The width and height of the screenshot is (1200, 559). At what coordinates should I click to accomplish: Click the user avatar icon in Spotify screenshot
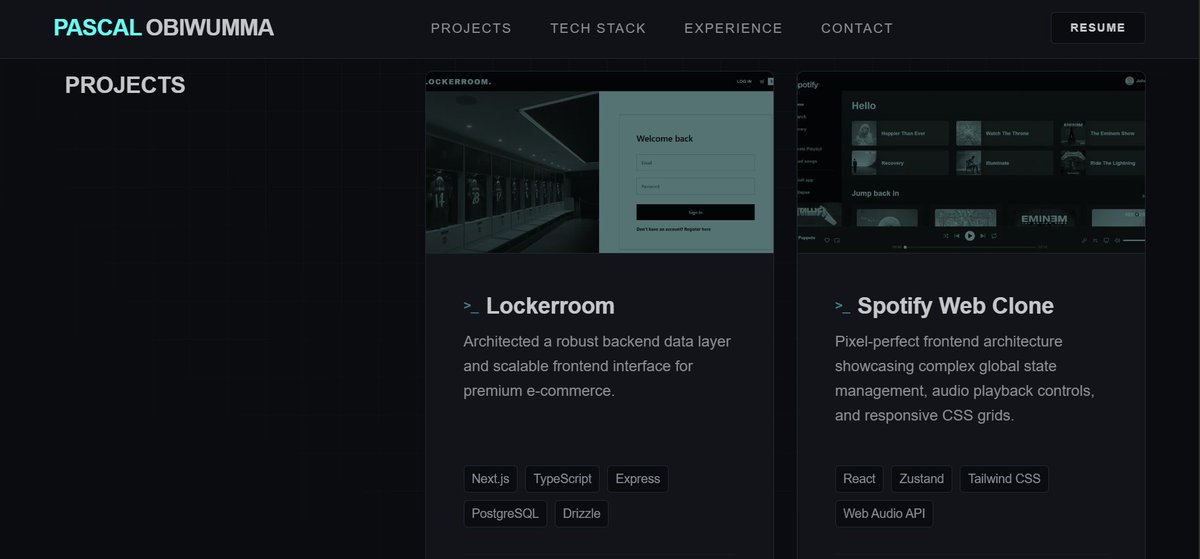click(x=1130, y=82)
